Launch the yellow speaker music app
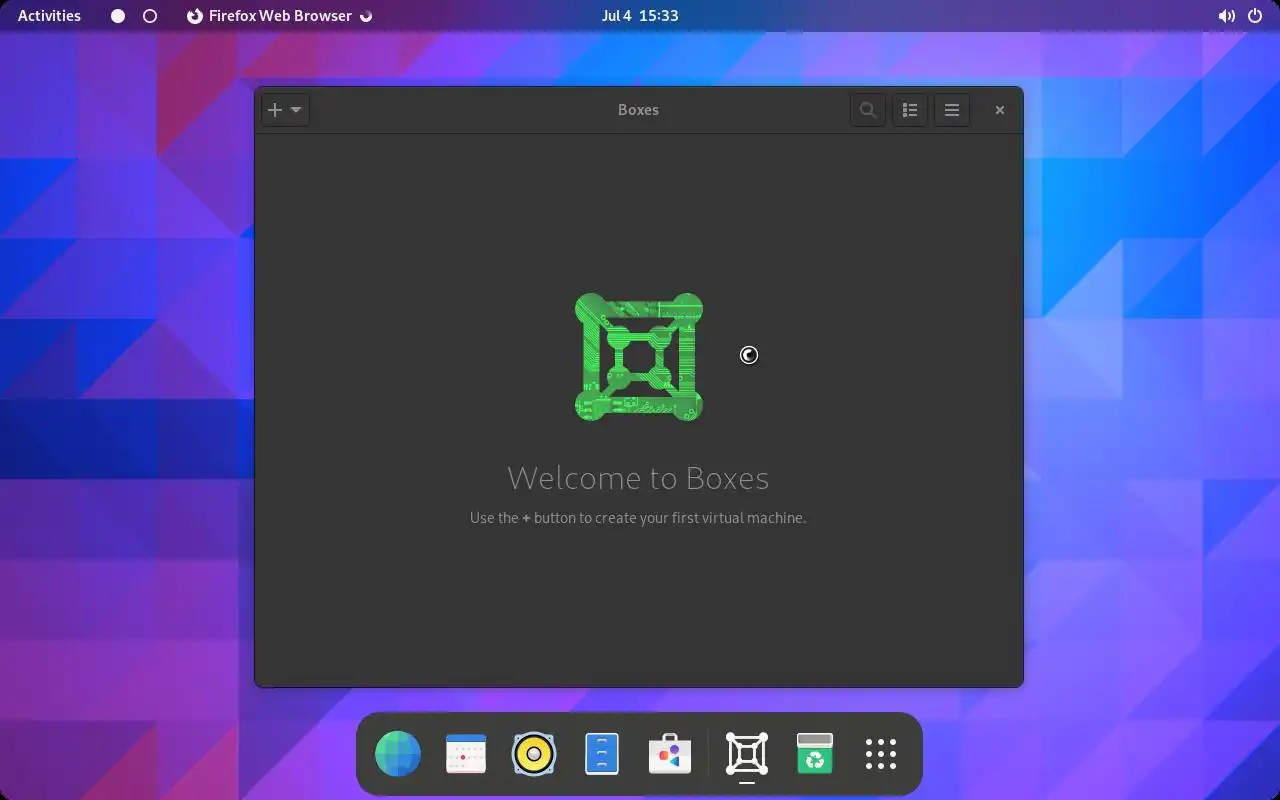The height and width of the screenshot is (800, 1280). tap(534, 754)
